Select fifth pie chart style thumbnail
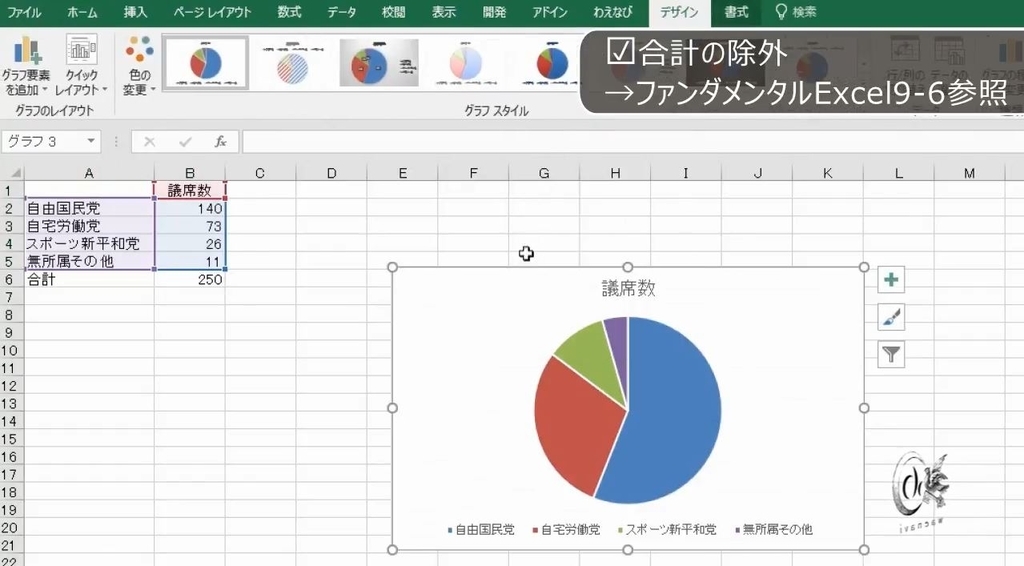The image size is (1024, 566). click(x=550, y=63)
